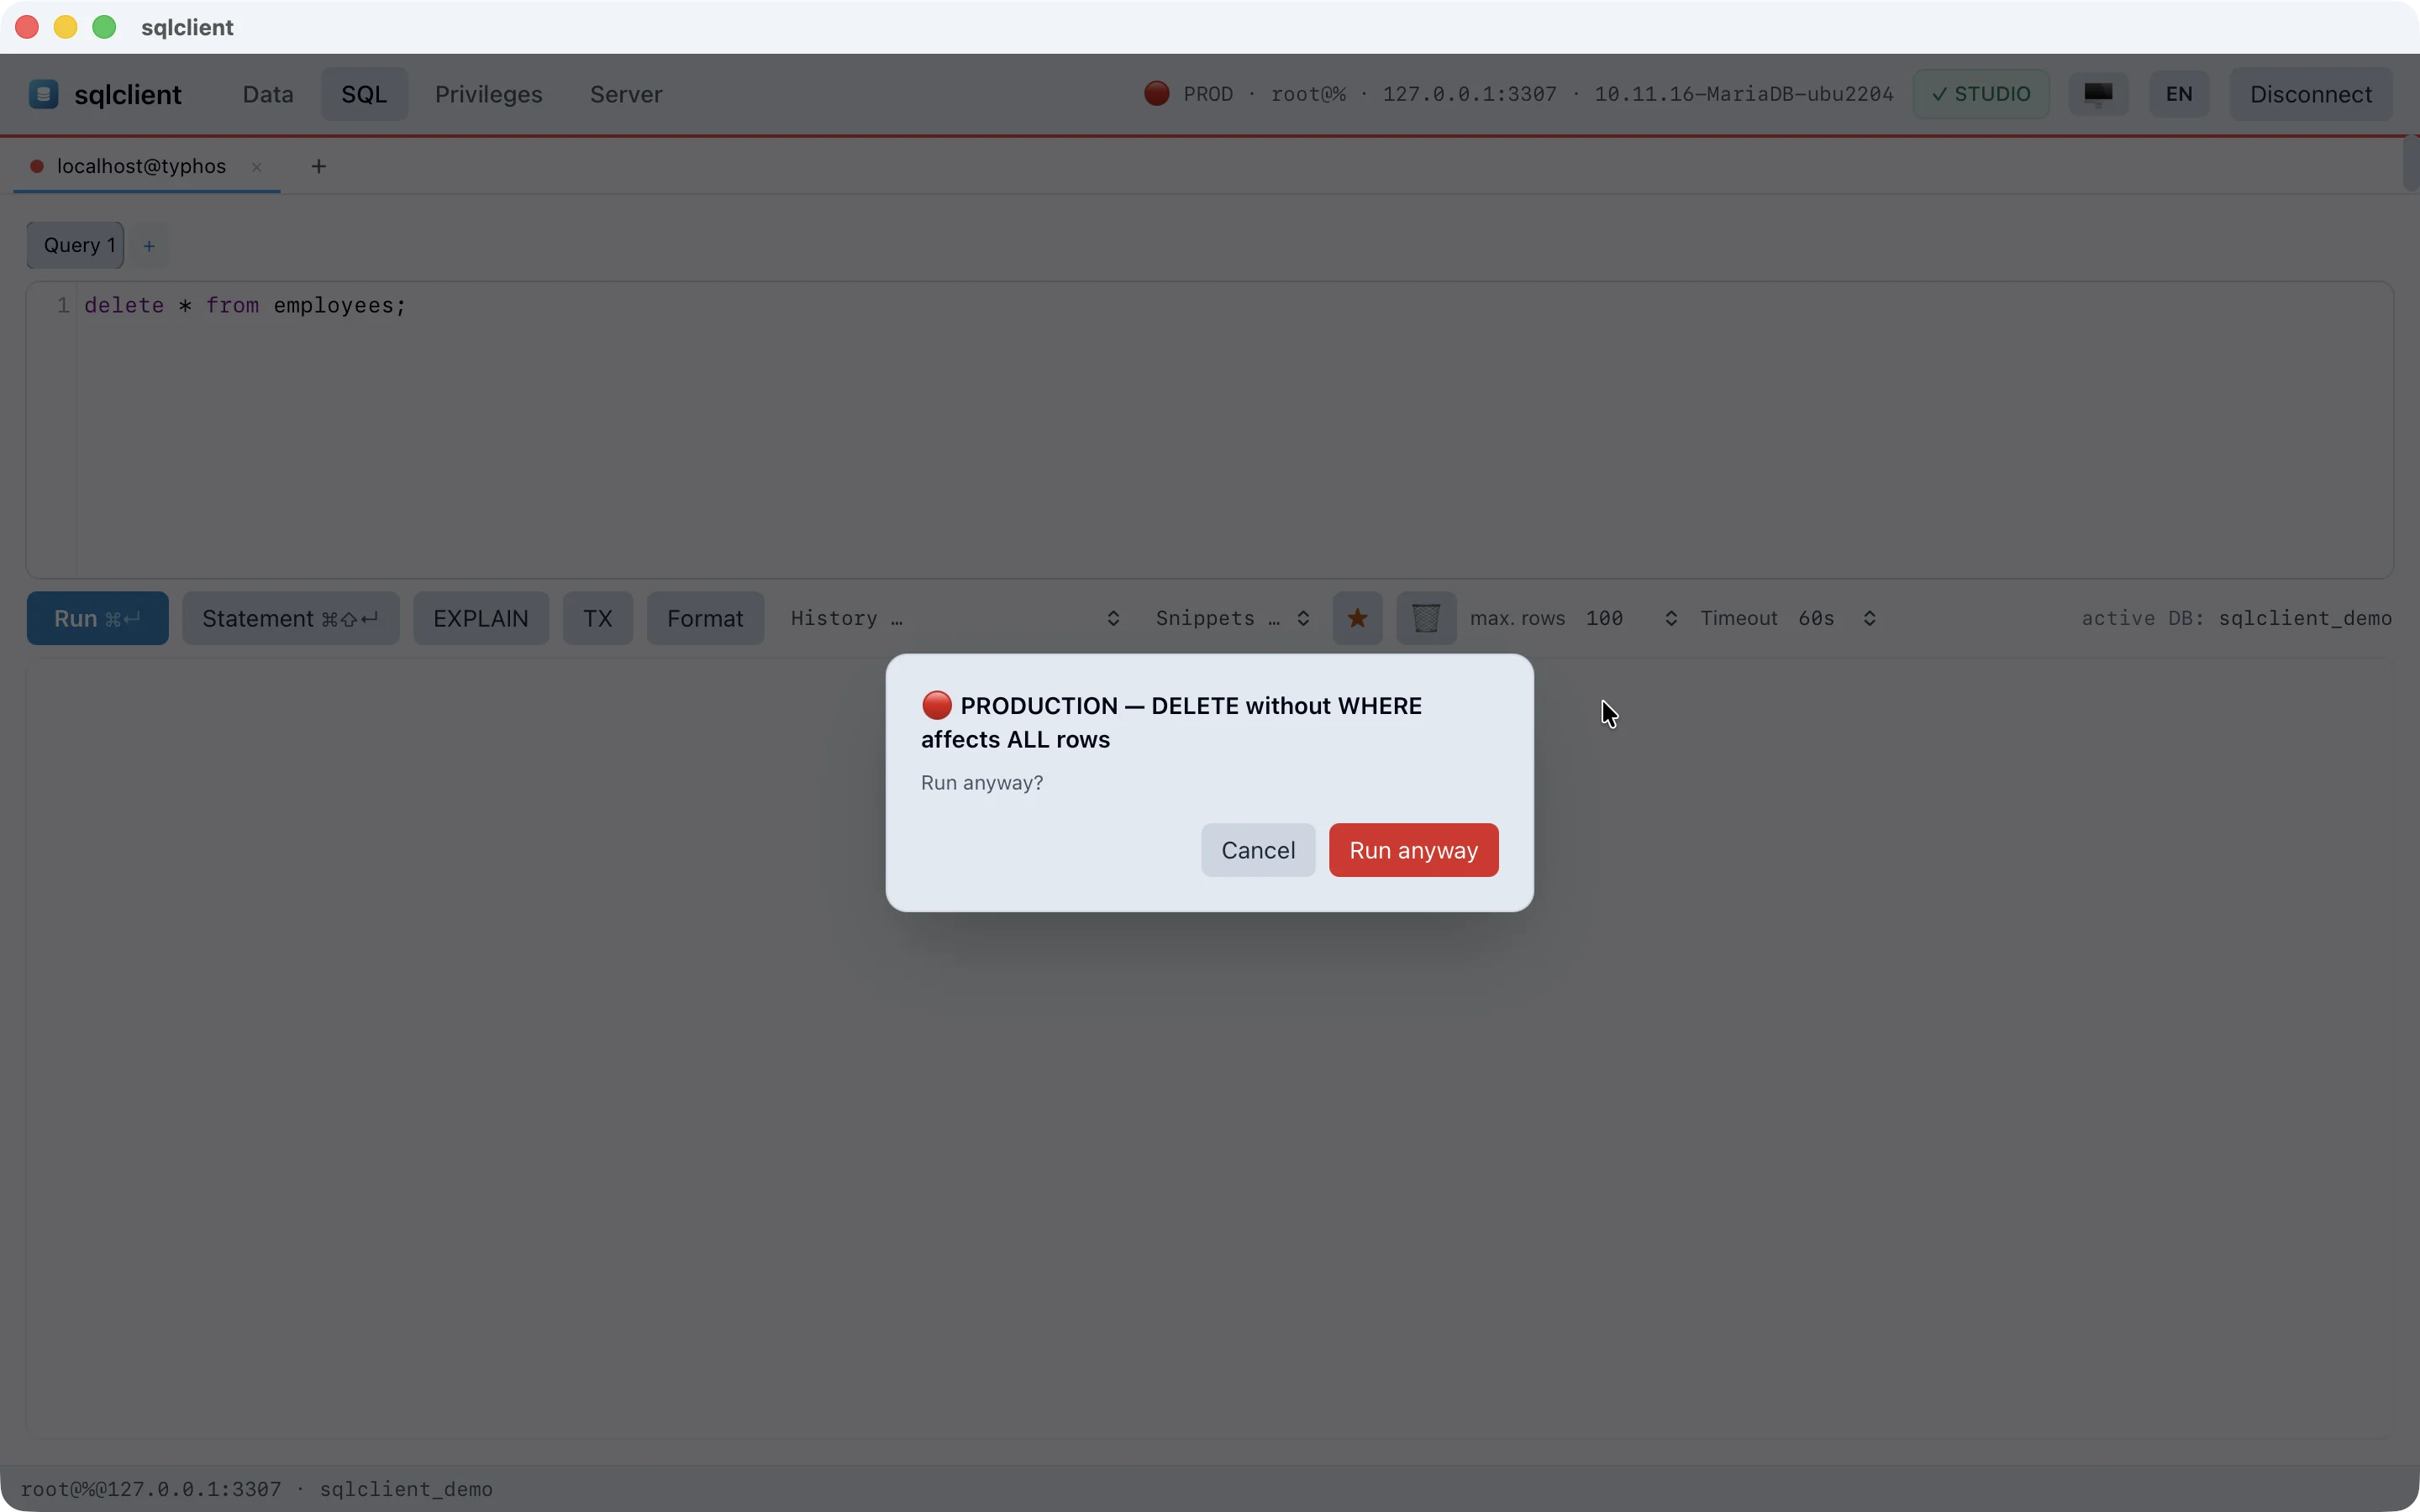Toggle the monitor theme icon button
This screenshot has height=1512, width=2420.
[x=2098, y=94]
